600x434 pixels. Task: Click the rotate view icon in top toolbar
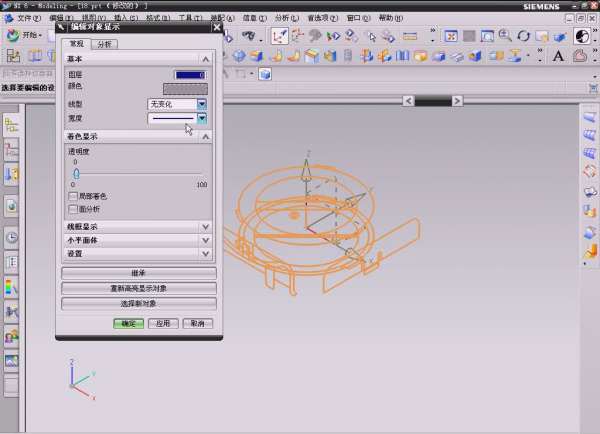tap(523, 35)
